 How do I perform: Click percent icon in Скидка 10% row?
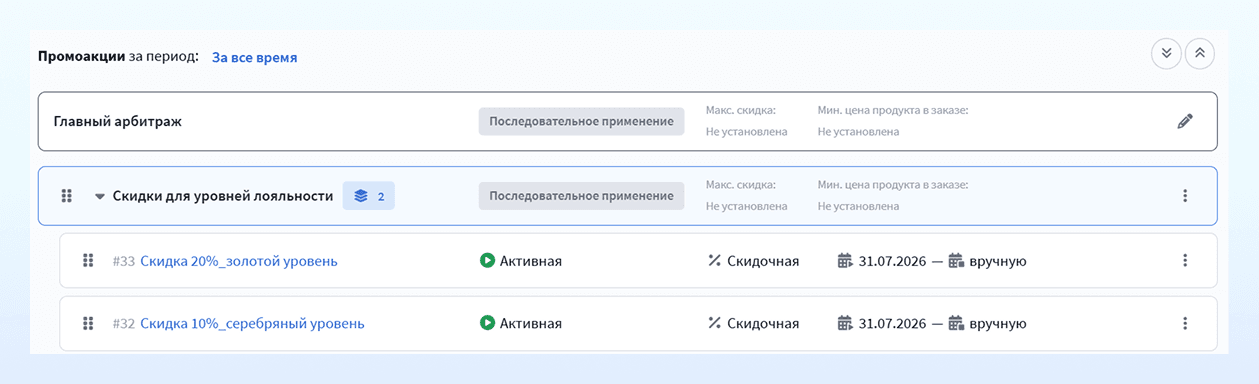click(714, 323)
